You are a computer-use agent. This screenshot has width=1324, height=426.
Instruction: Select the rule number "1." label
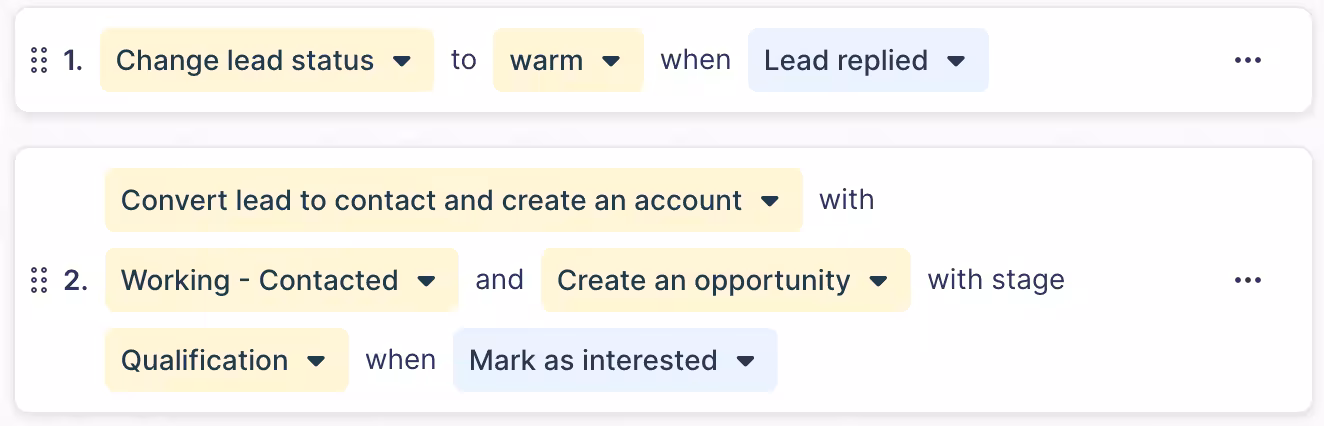click(73, 60)
